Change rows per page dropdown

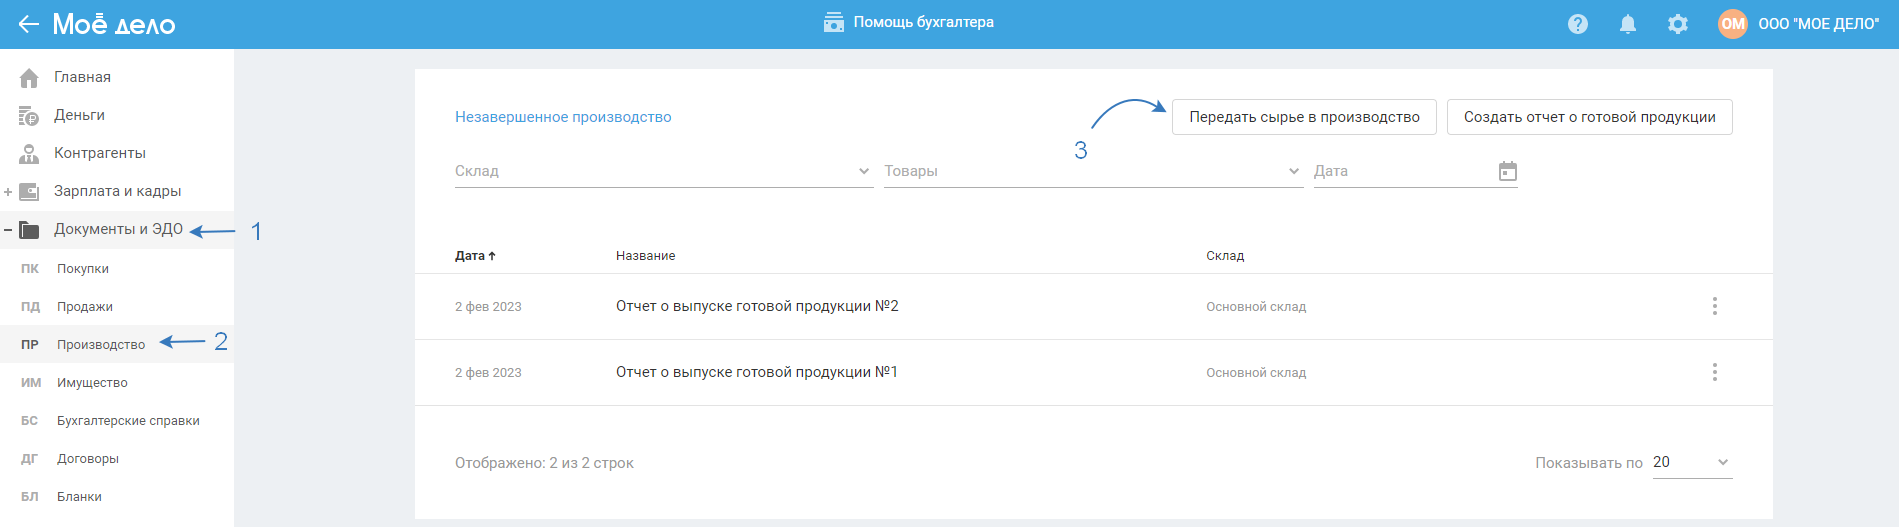(1692, 462)
